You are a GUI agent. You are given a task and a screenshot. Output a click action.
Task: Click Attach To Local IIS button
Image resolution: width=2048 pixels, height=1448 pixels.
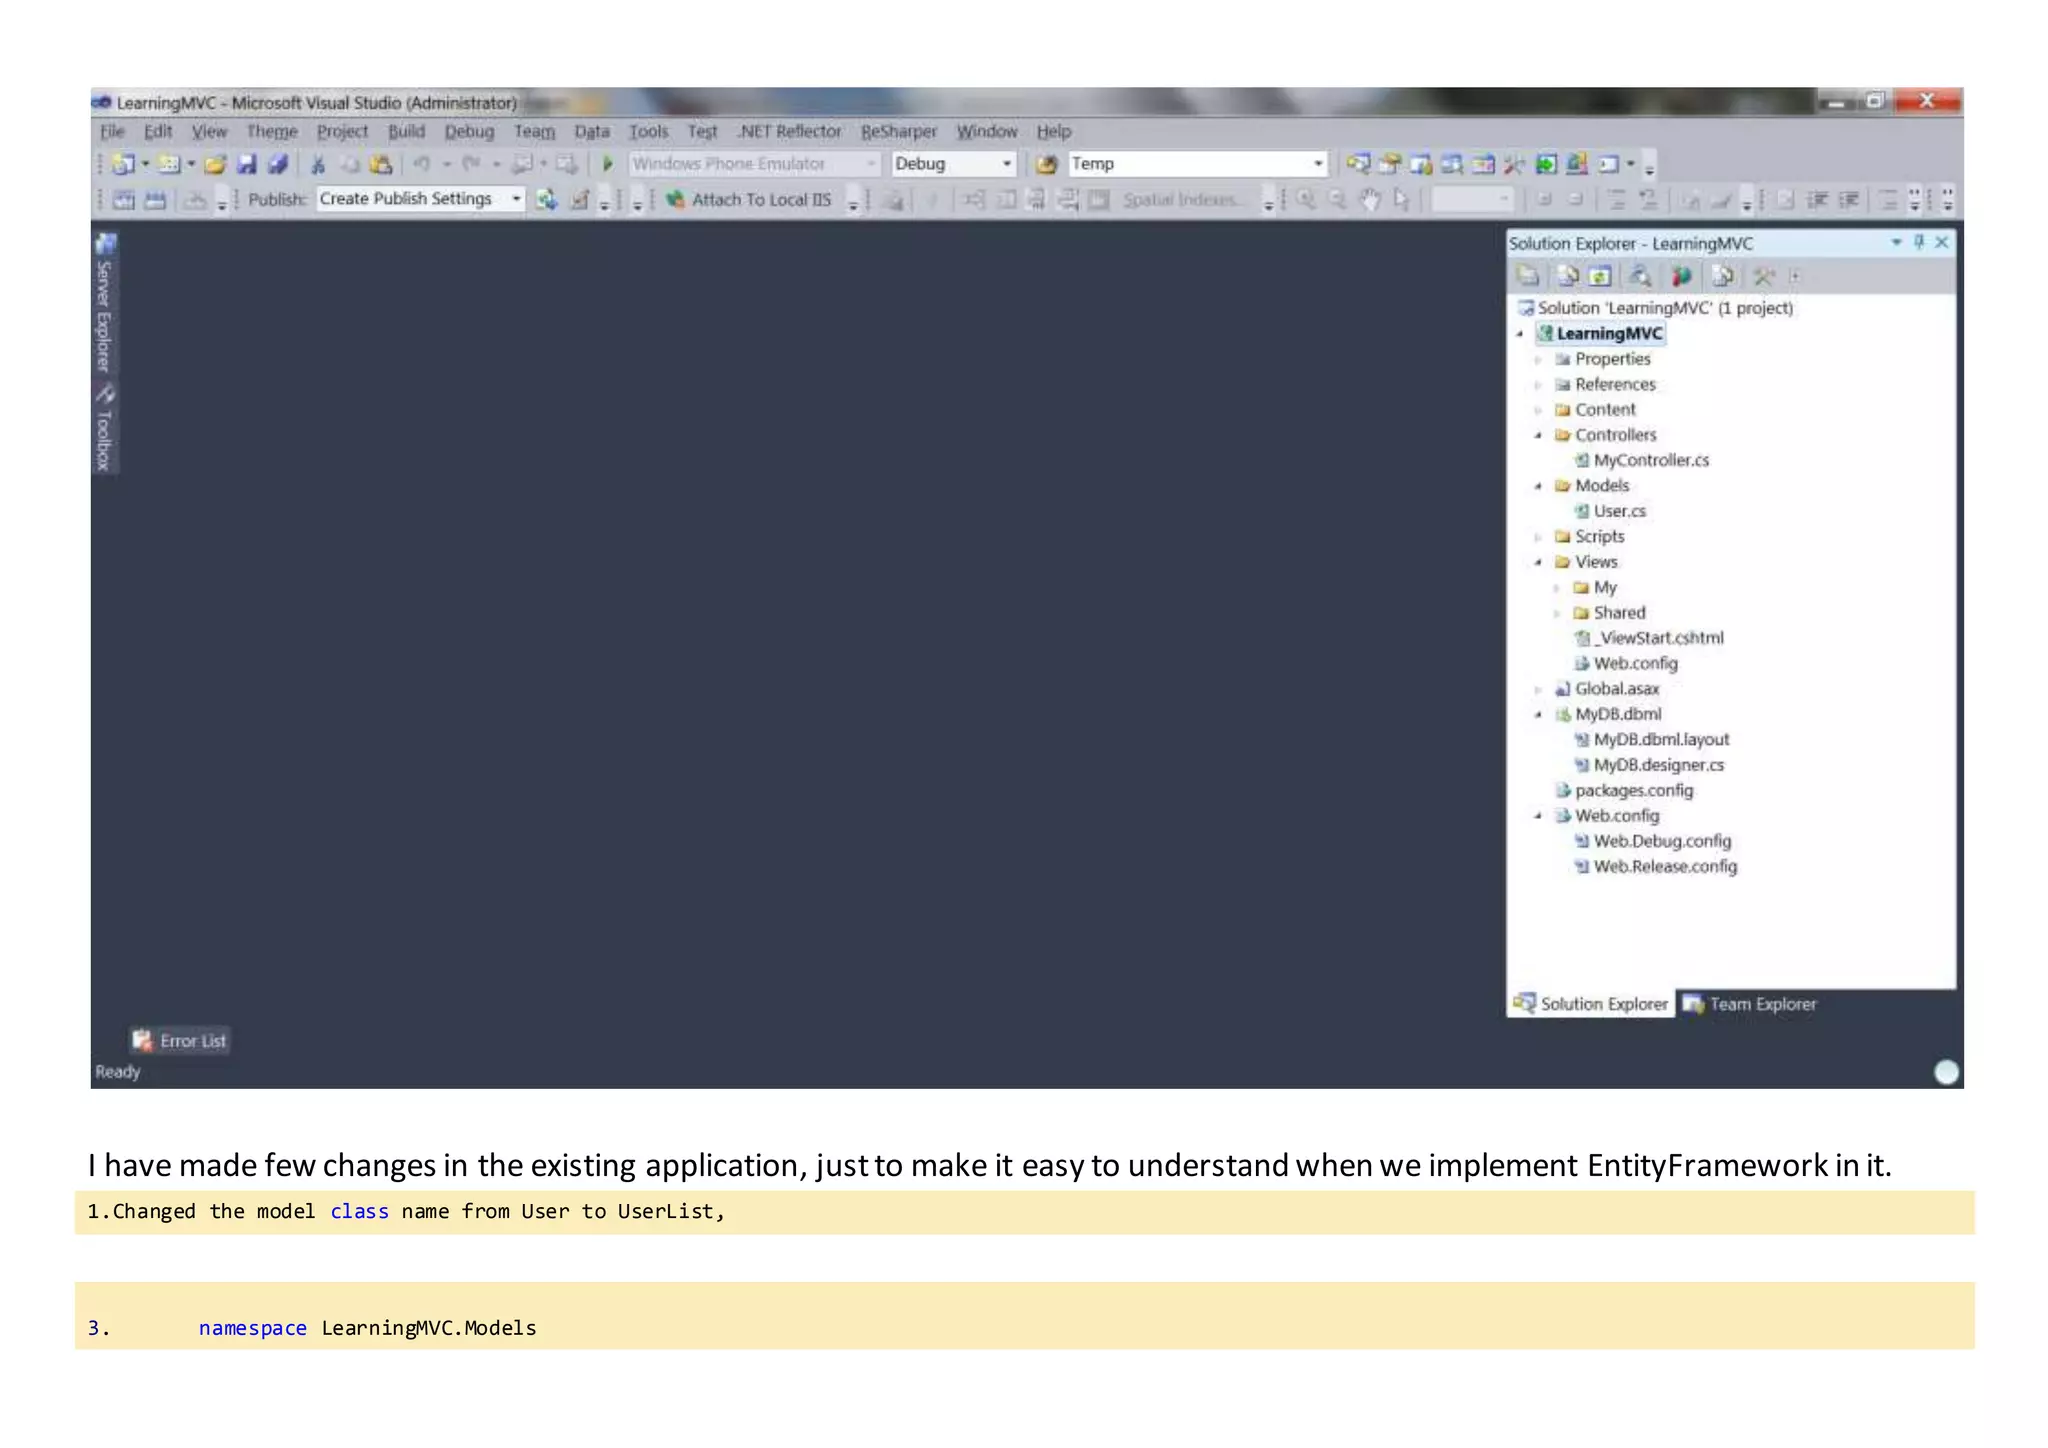click(750, 200)
